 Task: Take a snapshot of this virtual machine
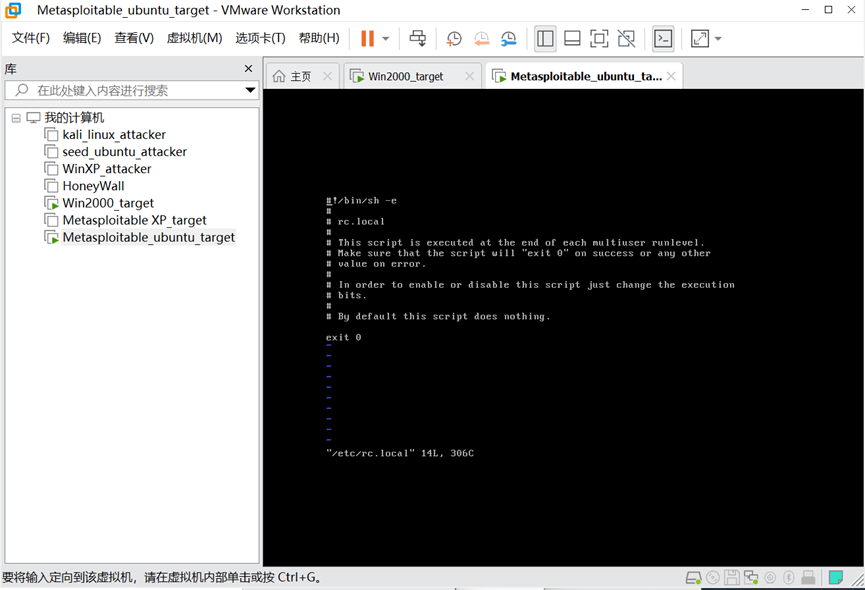click(454, 39)
